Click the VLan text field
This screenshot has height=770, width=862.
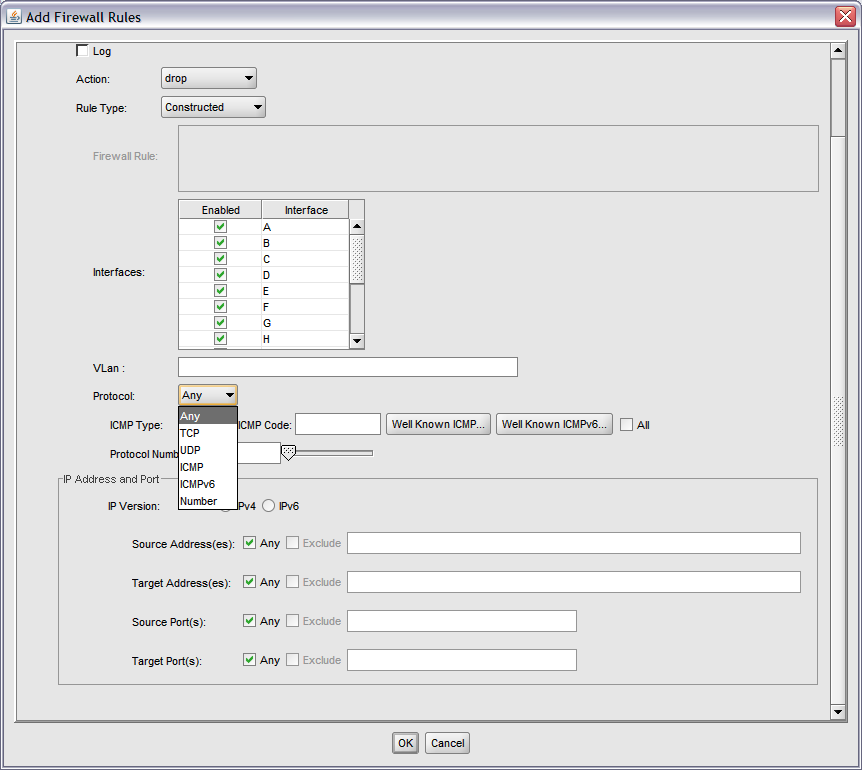tap(347, 367)
